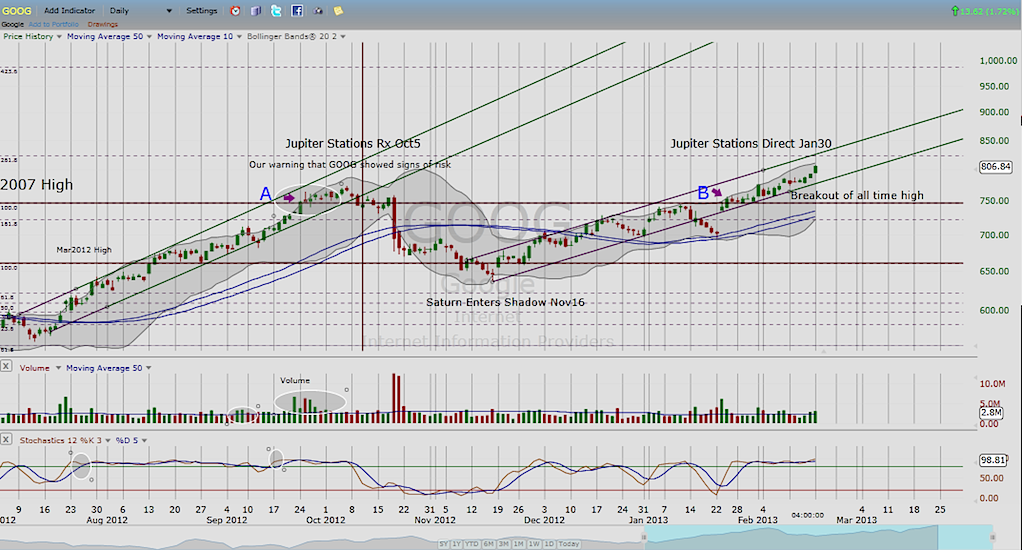Select the YTD range button
The height and width of the screenshot is (550, 1022).
pyautogui.click(x=472, y=543)
